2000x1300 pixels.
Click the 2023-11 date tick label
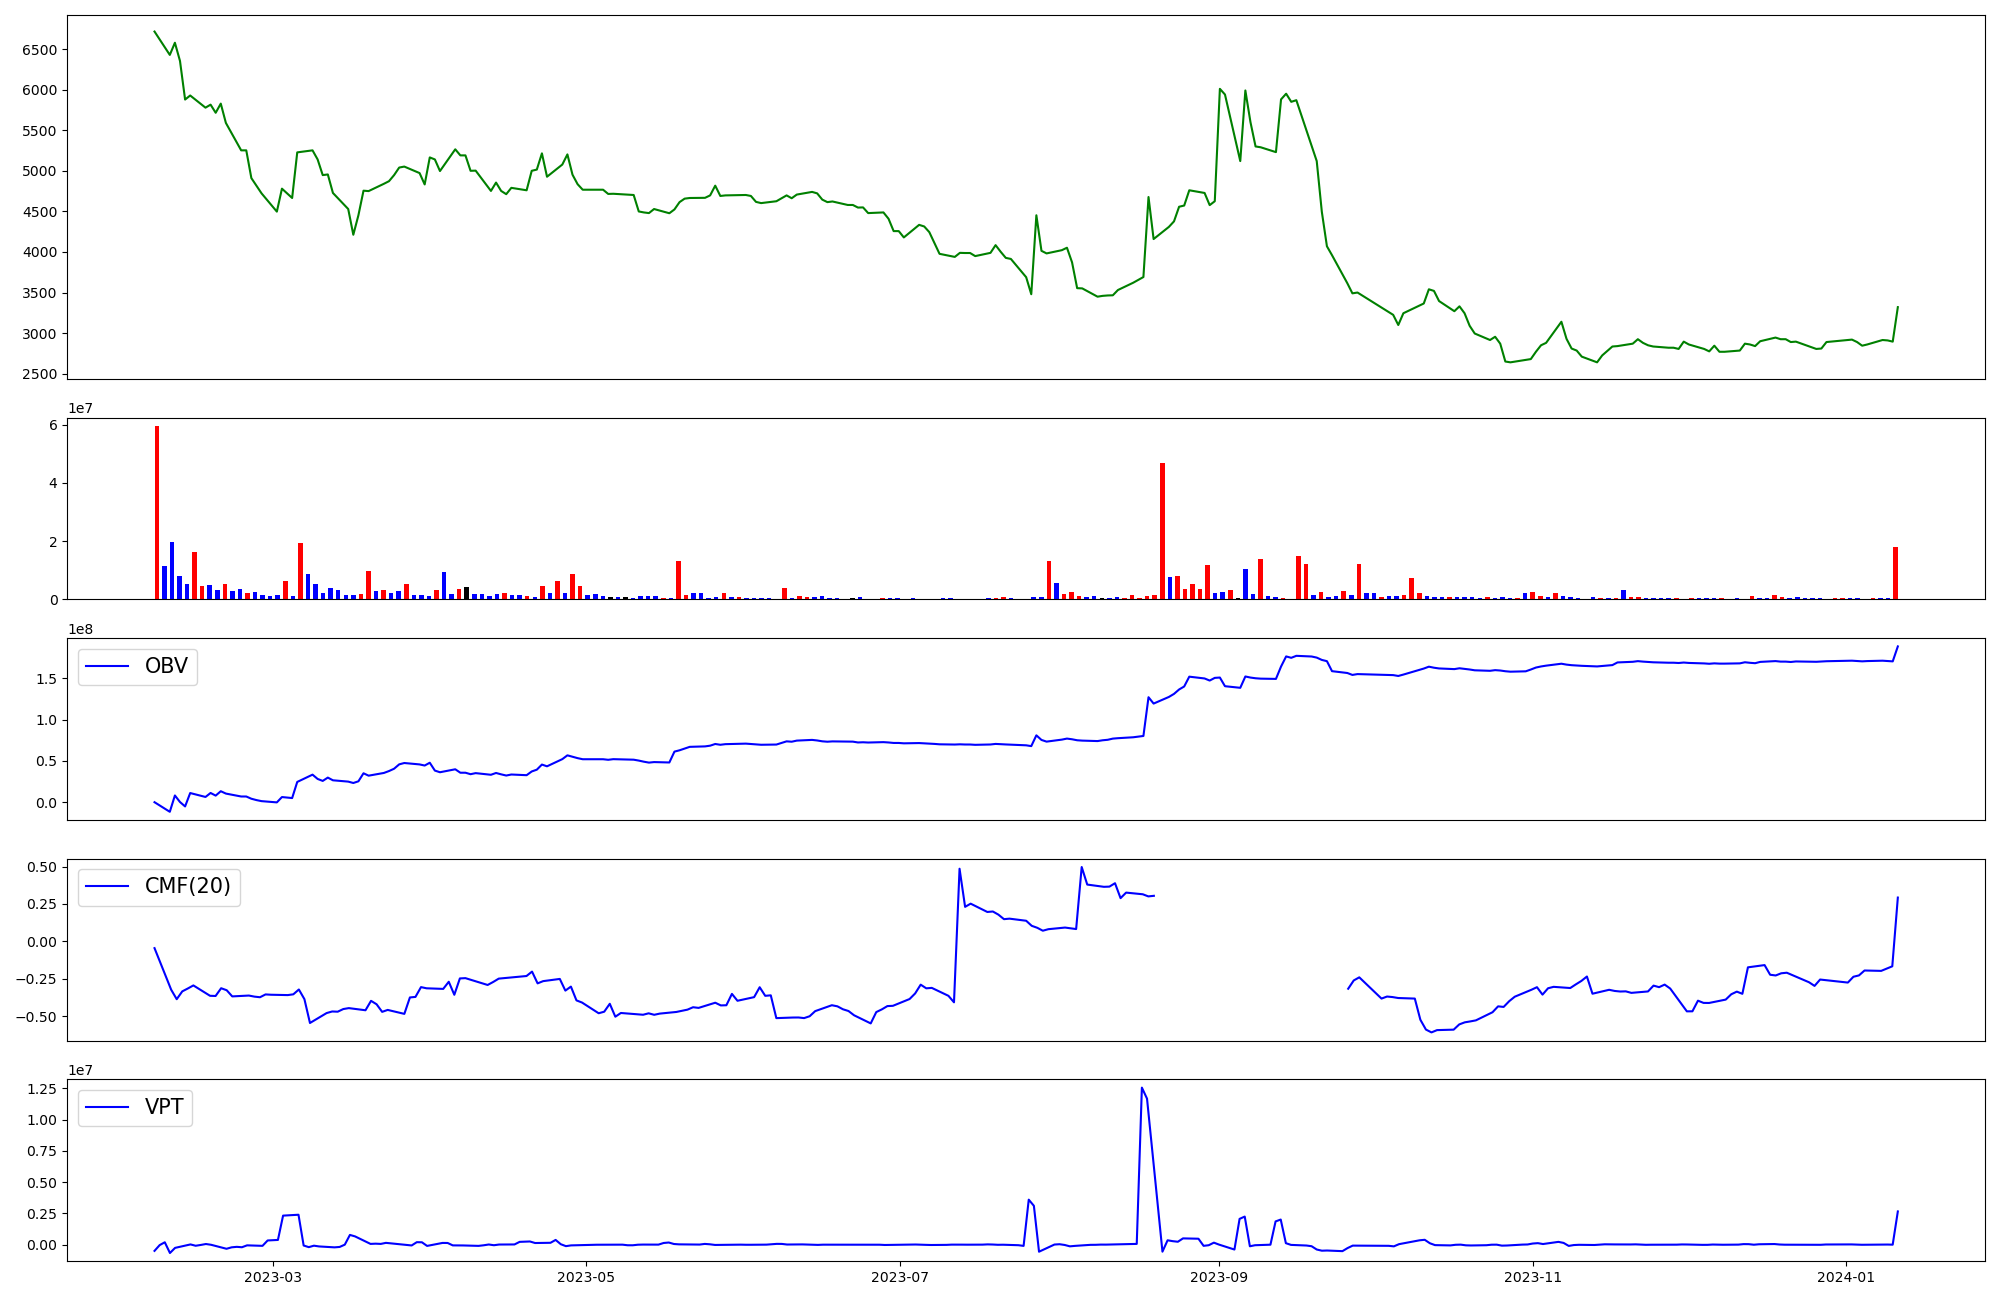pyautogui.click(x=1533, y=1277)
